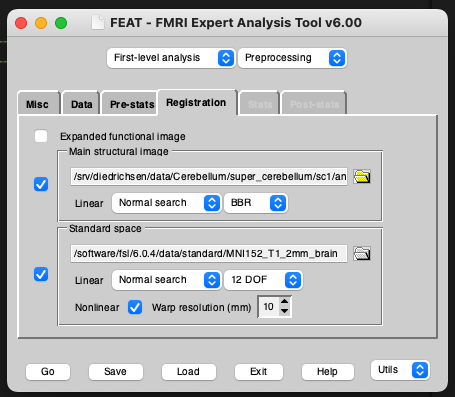Viewport: 455px width, 397px height.
Task: Click the Save button
Action: pos(115,372)
